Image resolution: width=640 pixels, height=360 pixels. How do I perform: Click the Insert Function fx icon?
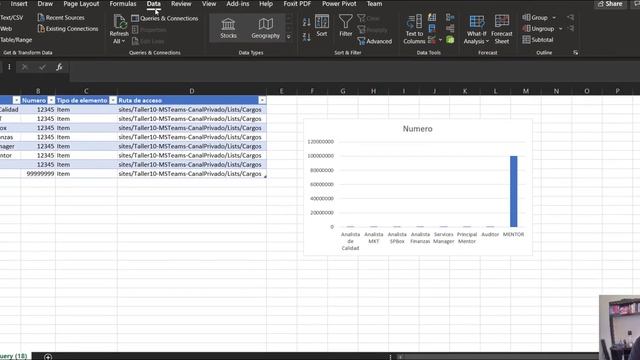(59, 67)
